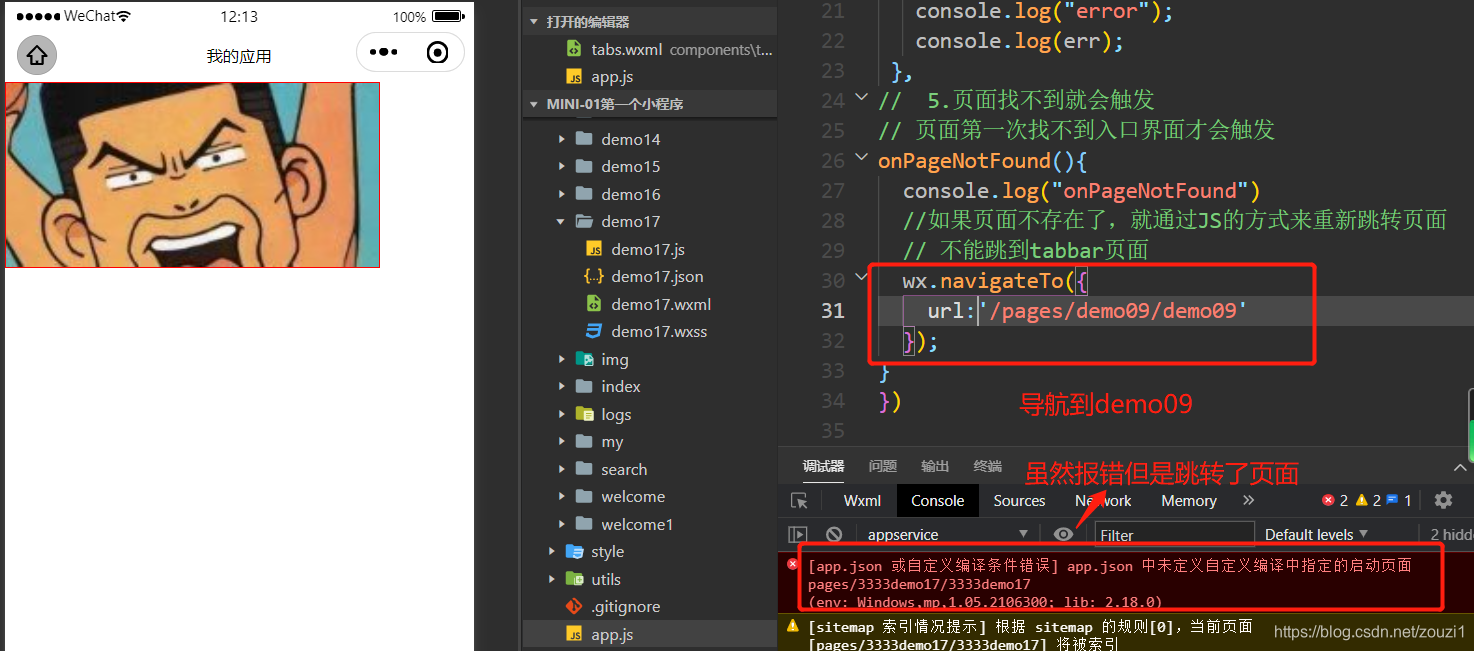The height and width of the screenshot is (651, 1474).
Task: Open the Console devtools tab
Action: tap(937, 501)
